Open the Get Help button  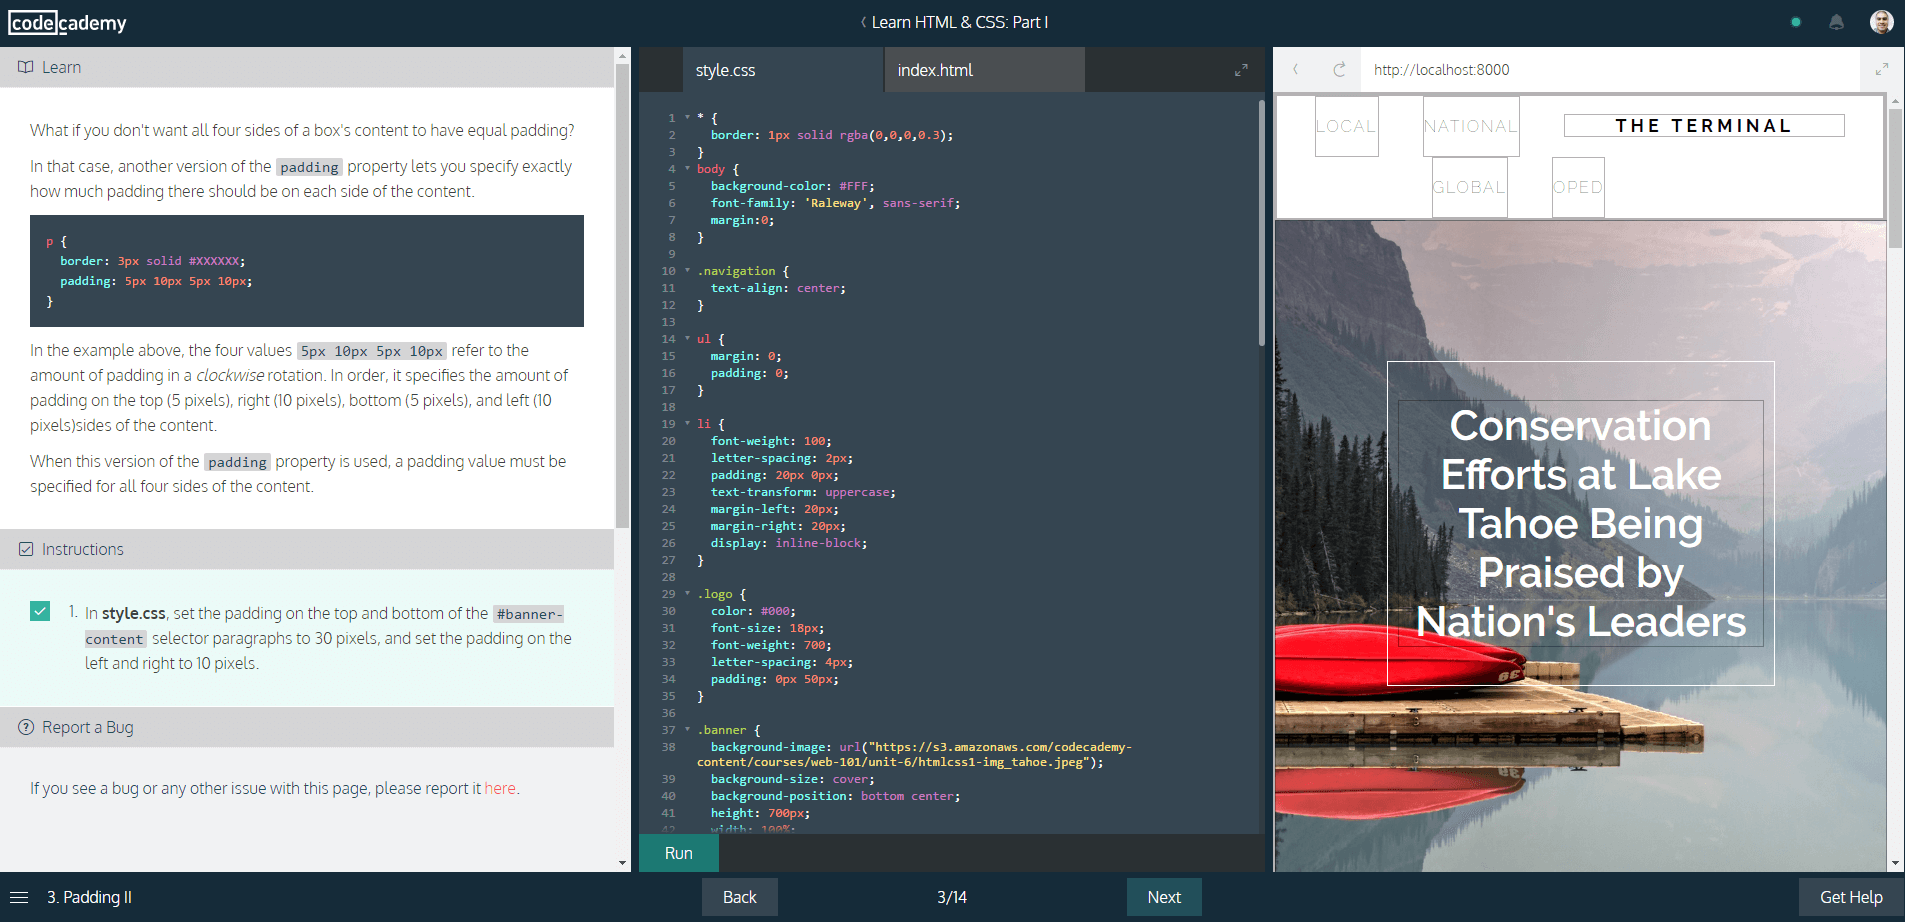click(1851, 897)
